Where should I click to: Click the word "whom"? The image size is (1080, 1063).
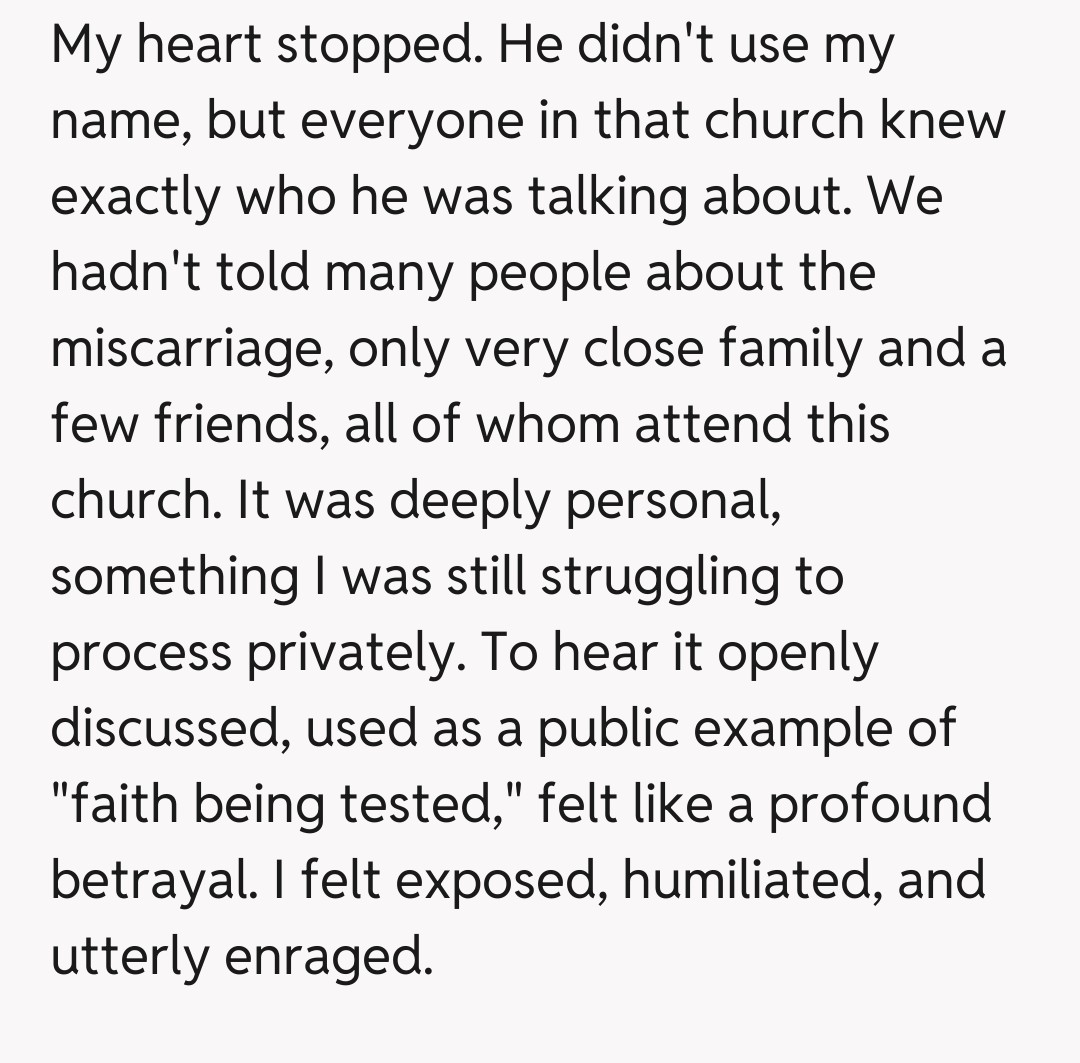pos(549,424)
